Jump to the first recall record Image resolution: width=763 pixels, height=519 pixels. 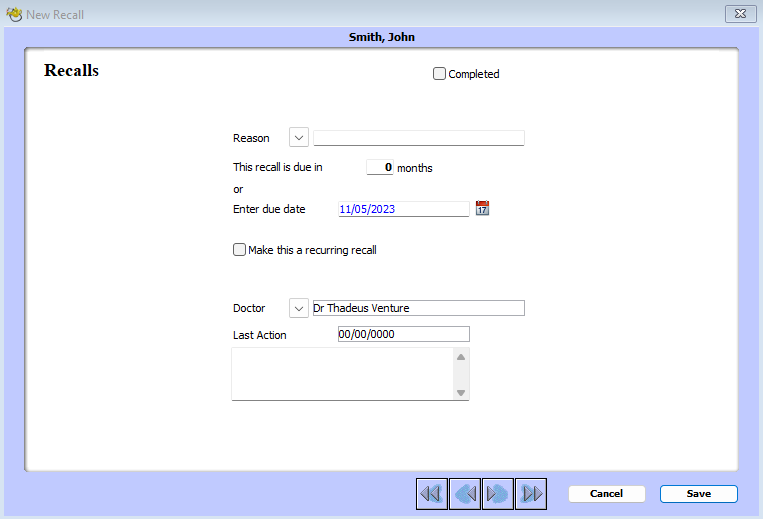point(431,494)
